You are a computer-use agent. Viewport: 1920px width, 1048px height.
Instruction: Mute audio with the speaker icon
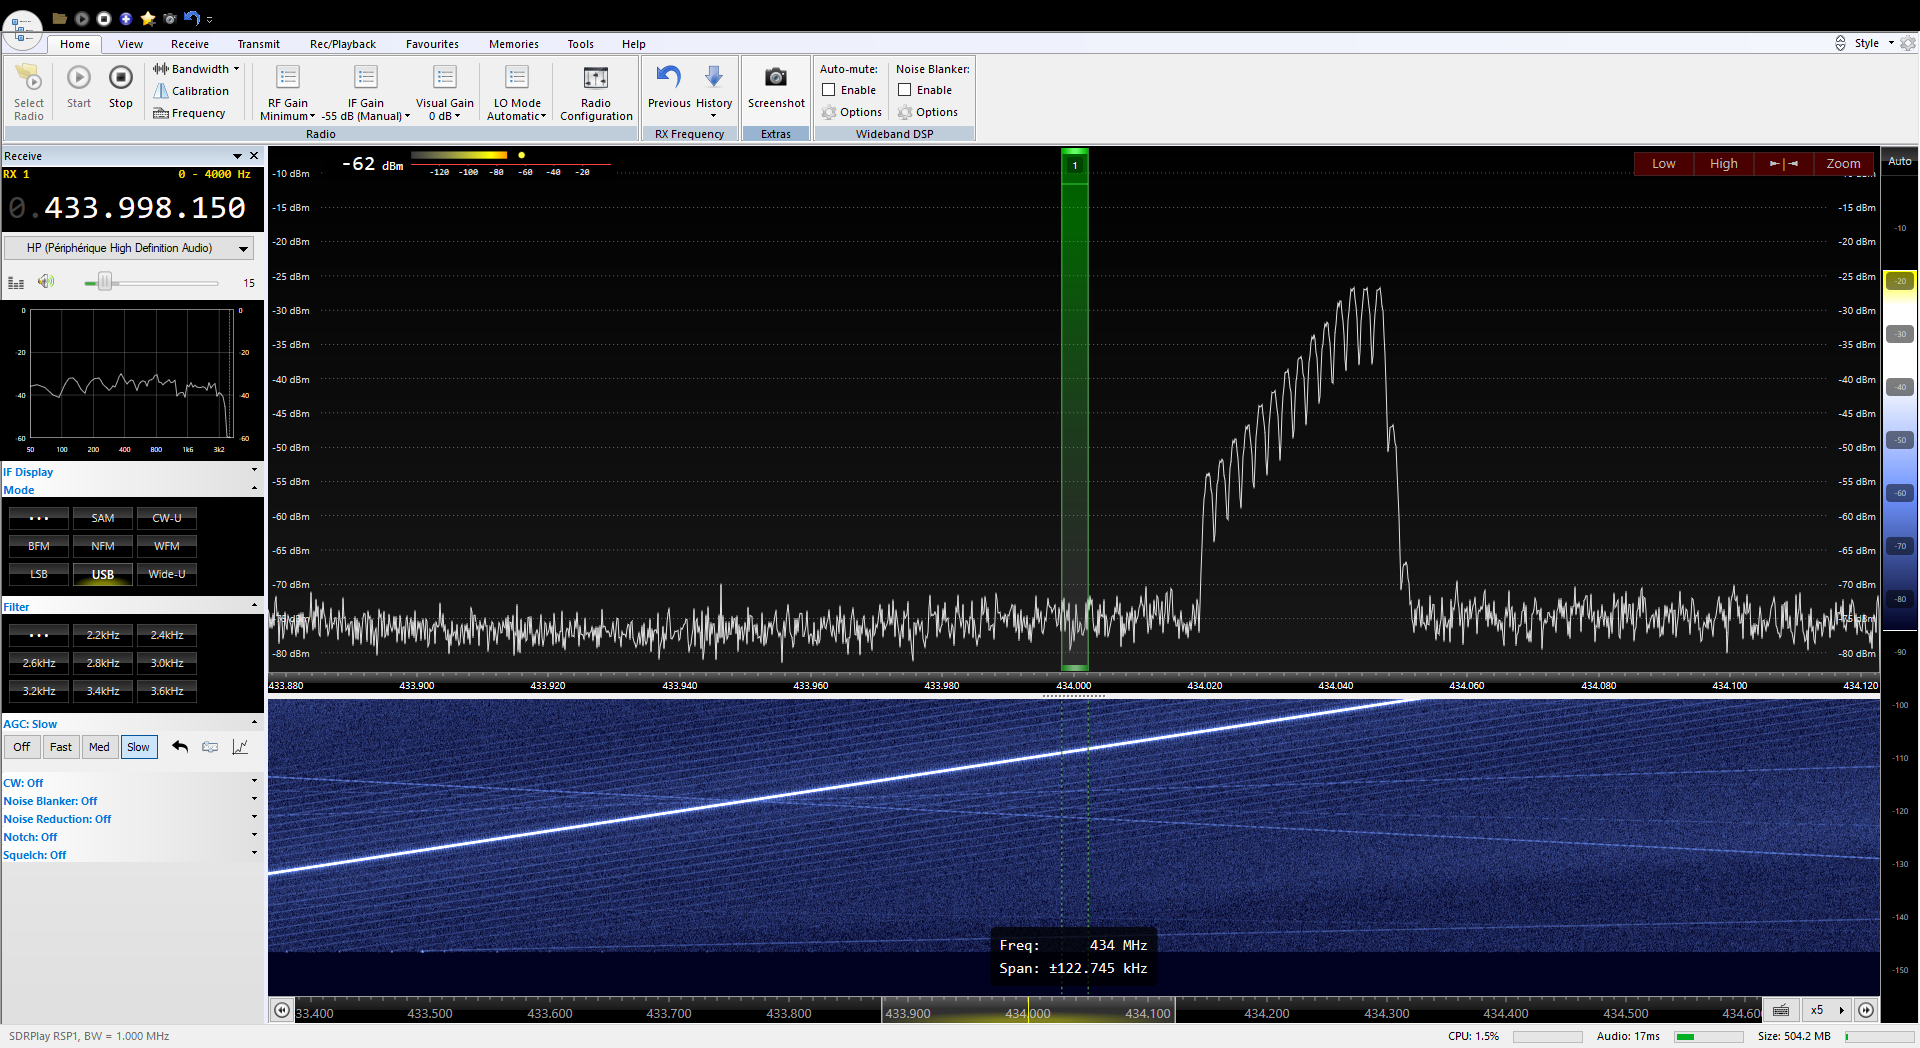[x=46, y=282]
